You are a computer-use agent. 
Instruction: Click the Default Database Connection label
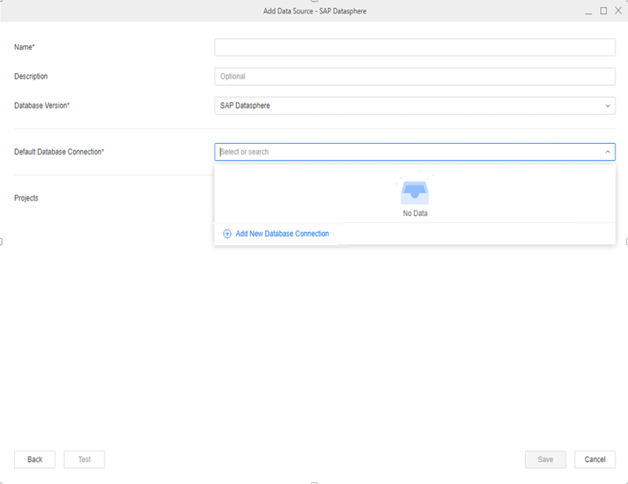pos(59,152)
